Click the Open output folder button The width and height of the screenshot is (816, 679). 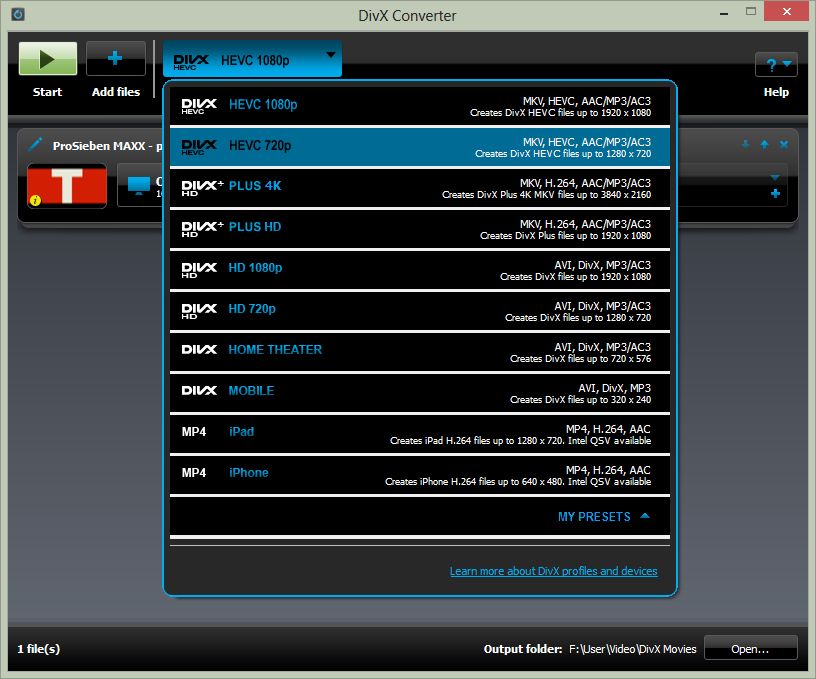750,648
